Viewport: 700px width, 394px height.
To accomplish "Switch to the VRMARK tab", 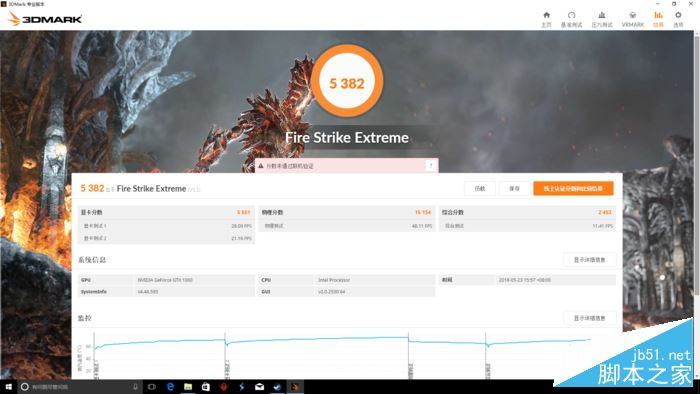I will click(633, 20).
